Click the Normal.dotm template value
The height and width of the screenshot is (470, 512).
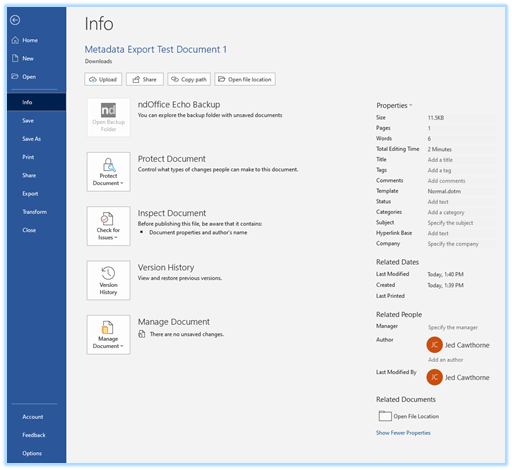point(444,191)
